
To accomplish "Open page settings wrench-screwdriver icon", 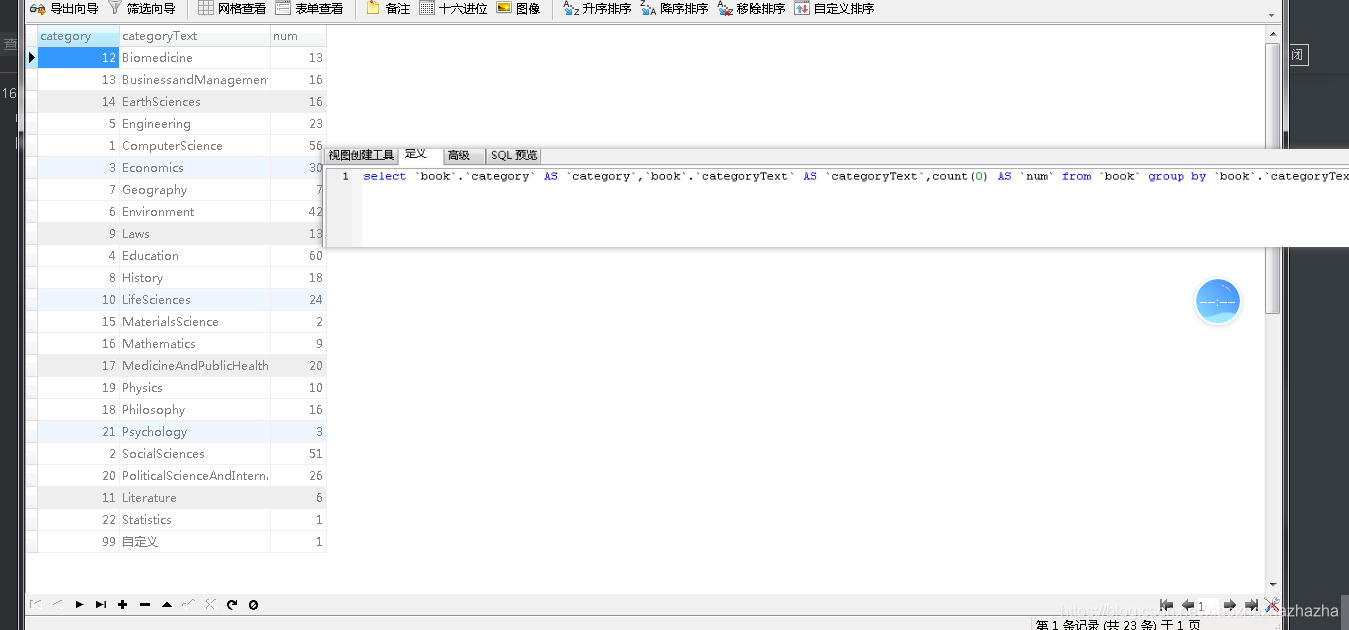I will [1272, 605].
